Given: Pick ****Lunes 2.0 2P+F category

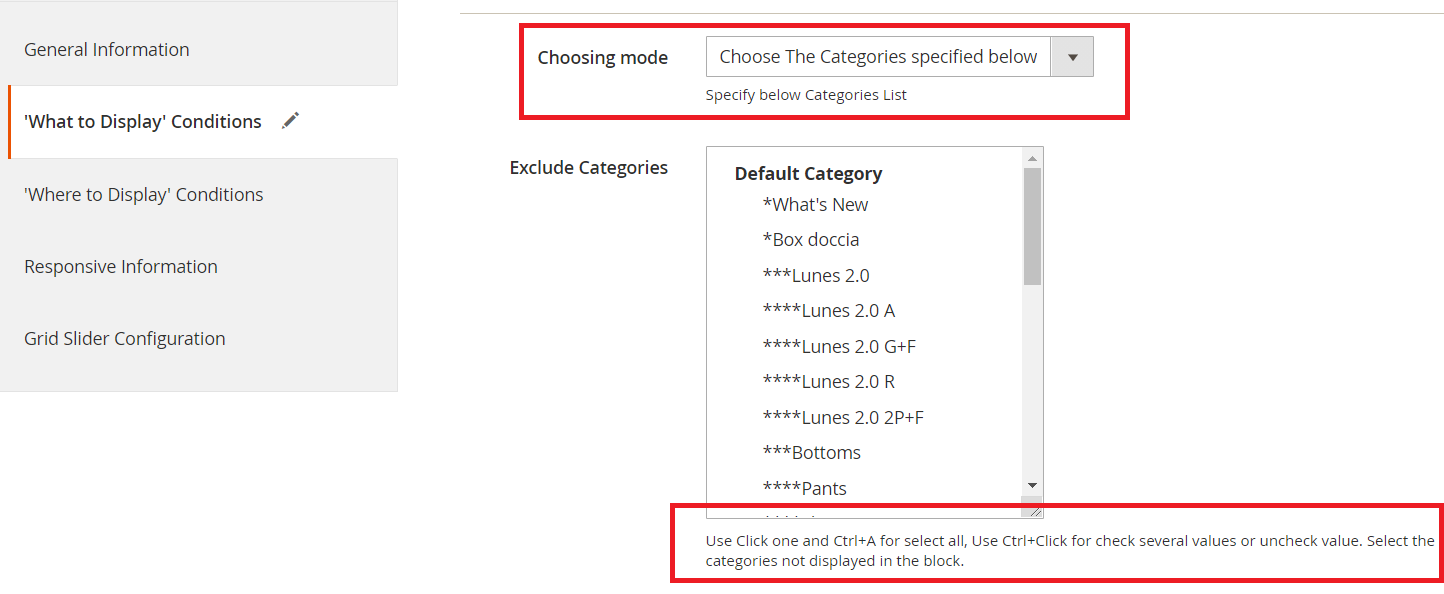Looking at the screenshot, I should (843, 417).
